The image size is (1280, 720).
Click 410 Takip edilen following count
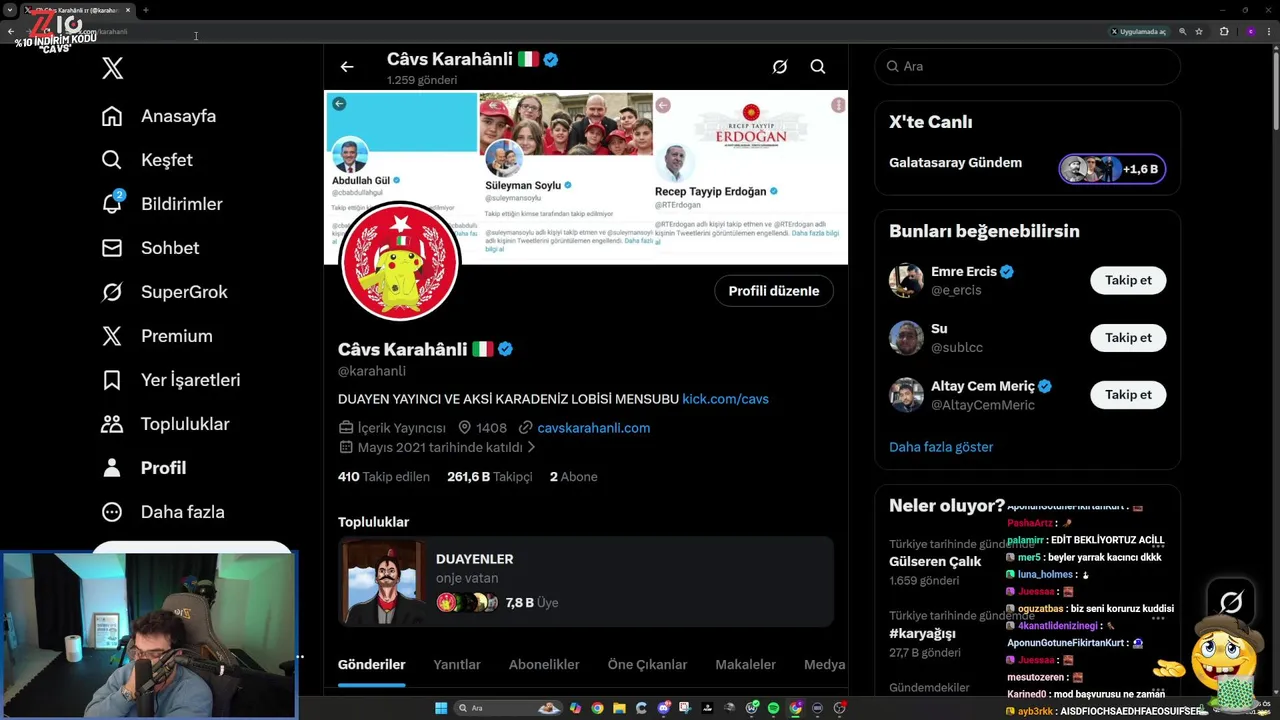(x=384, y=477)
